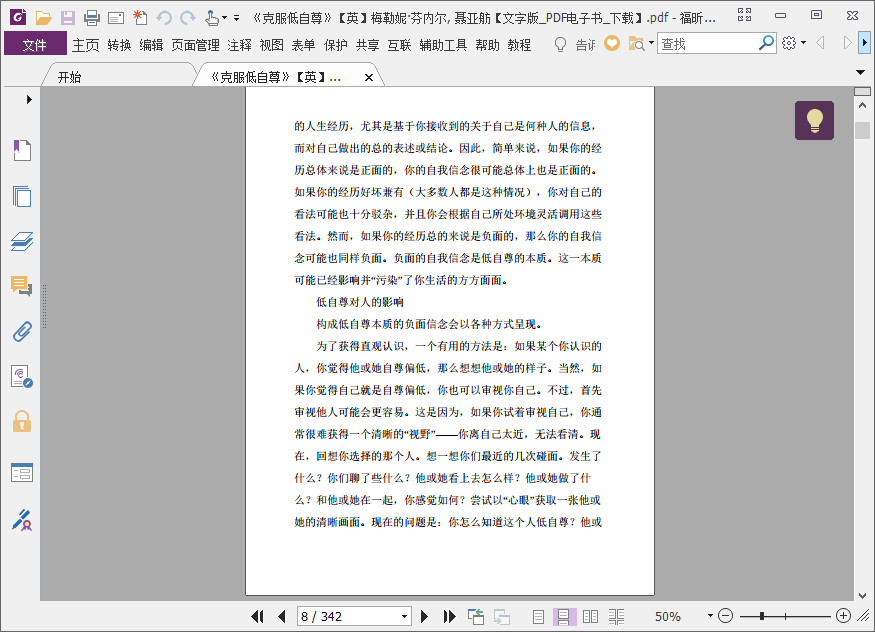Switch to two-page facing view
Viewport: 875px width, 632px height.
[590, 616]
